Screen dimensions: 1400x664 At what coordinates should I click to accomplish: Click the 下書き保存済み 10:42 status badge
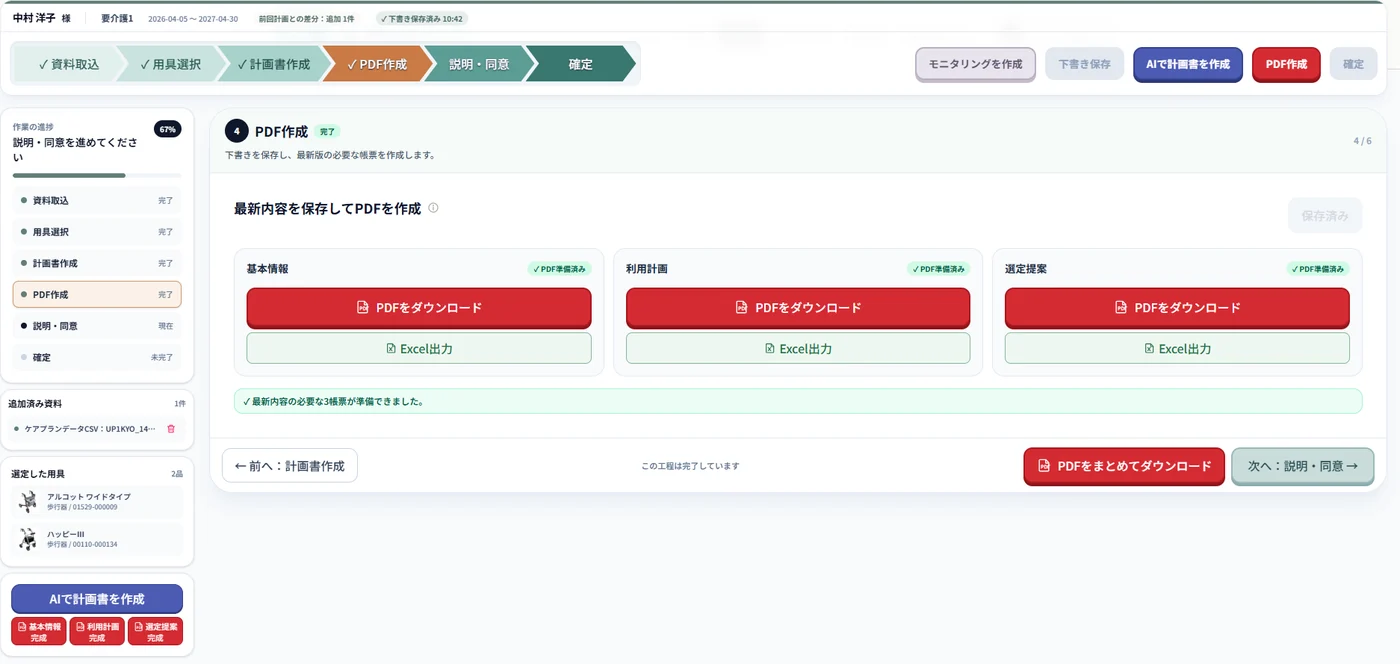[x=422, y=19]
